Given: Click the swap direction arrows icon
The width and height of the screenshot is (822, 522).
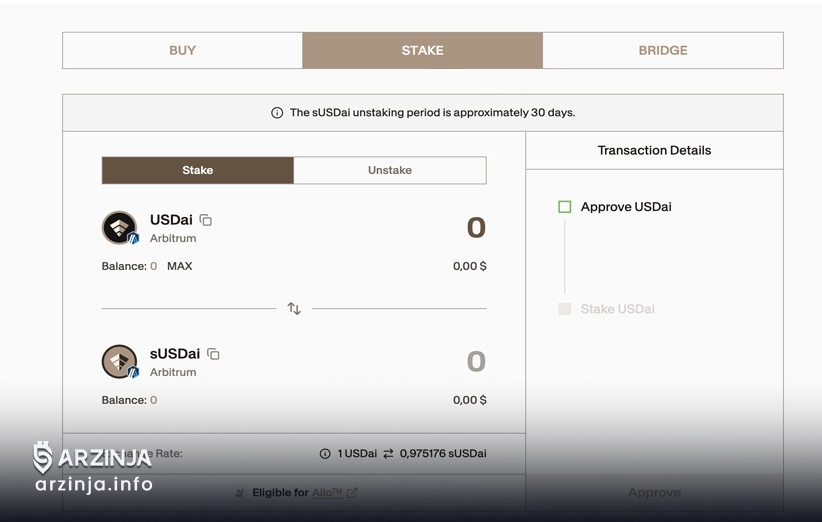Looking at the screenshot, I should pos(294,309).
